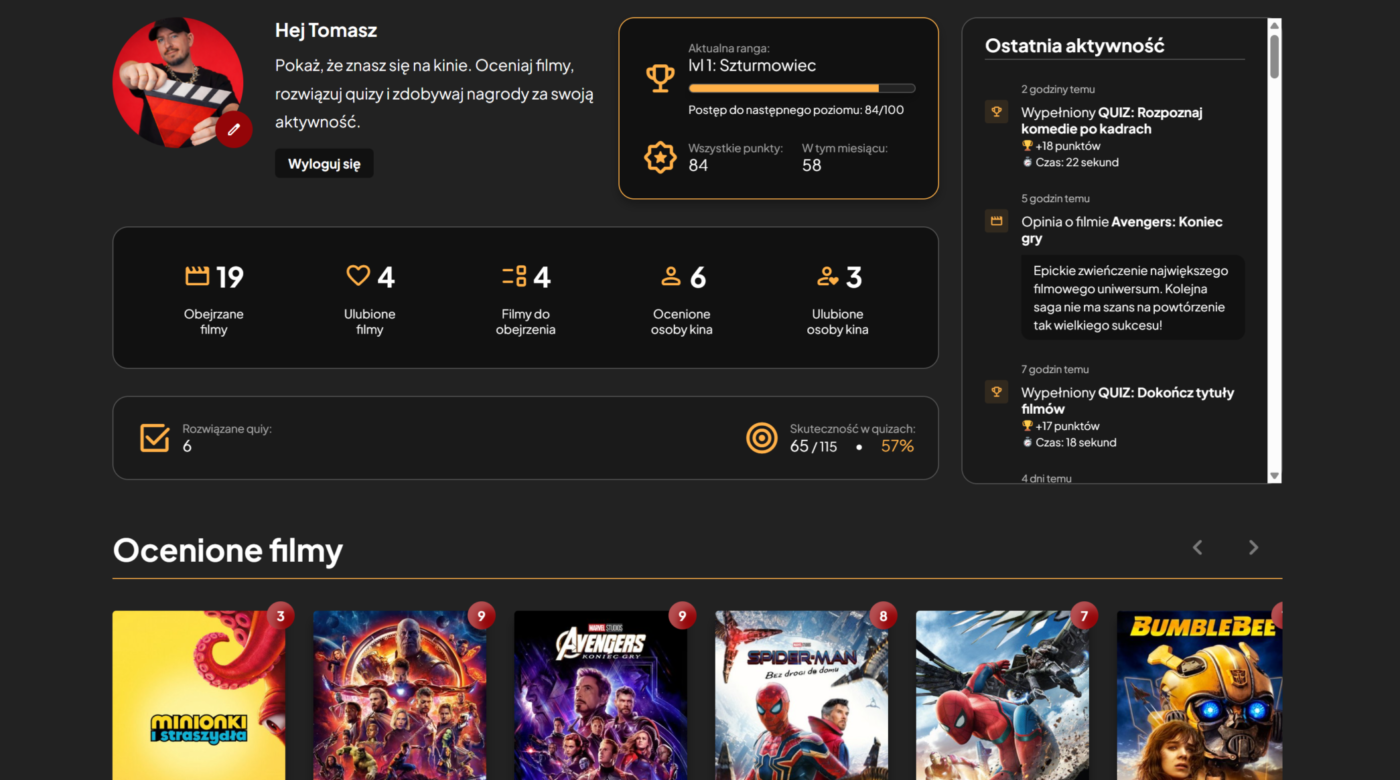Click the small trophy next to '+17 punktów'
Viewport: 1400px width, 780px height.
pyautogui.click(x=1027, y=426)
